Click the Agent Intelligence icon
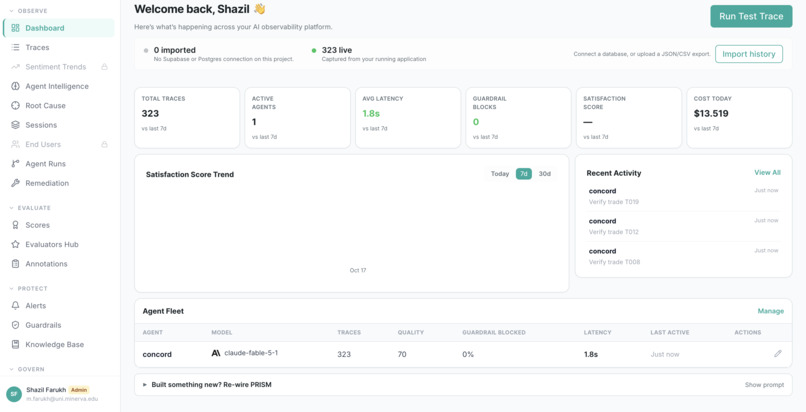This screenshot has height=412, width=806. pyautogui.click(x=15, y=86)
